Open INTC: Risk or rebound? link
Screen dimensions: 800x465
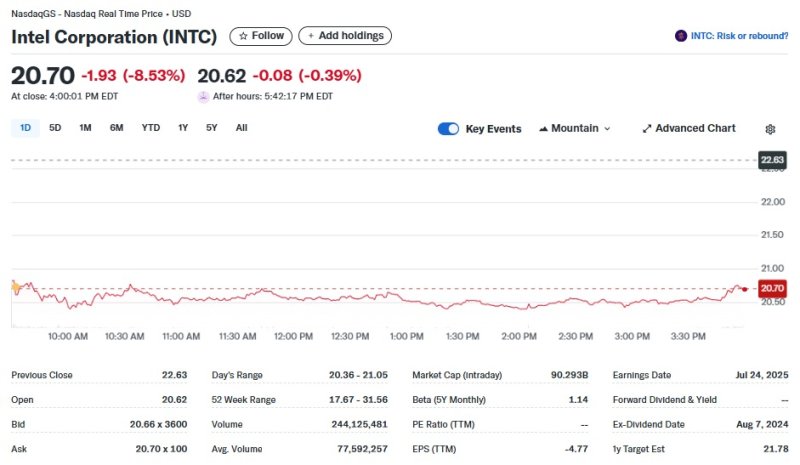click(x=739, y=36)
